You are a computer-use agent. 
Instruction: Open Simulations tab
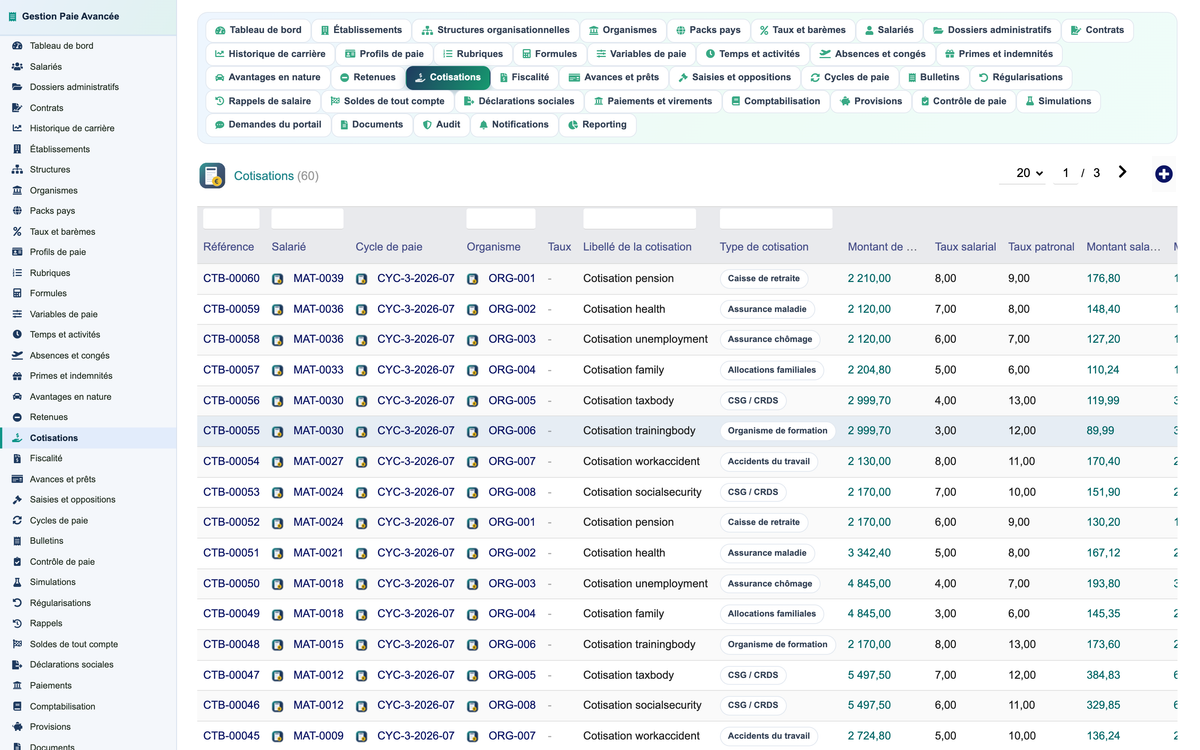pos(1058,101)
